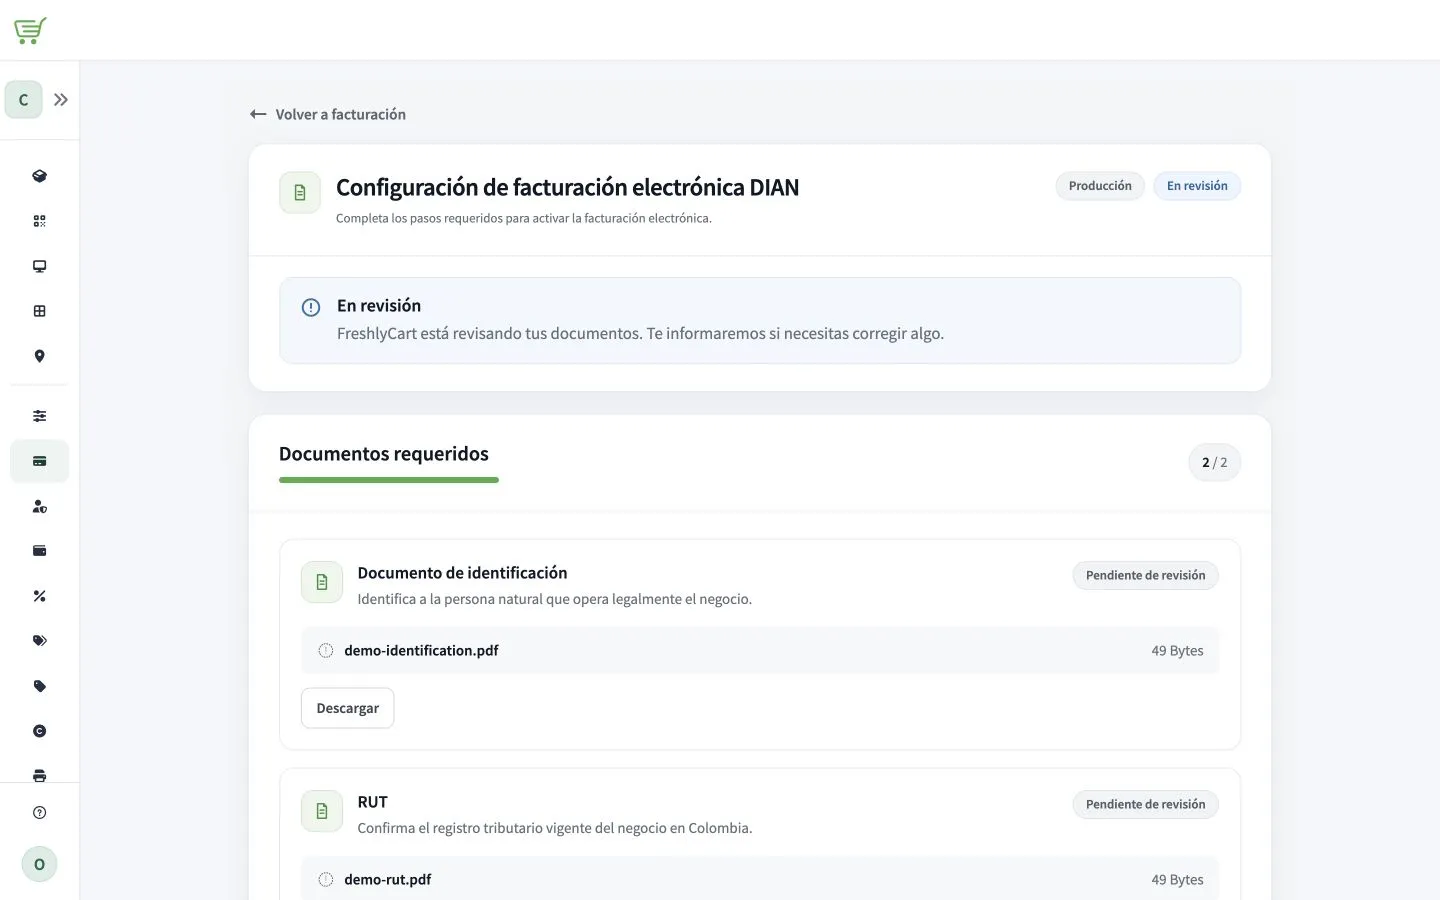Go back via Volver a facturación
Screen dimensions: 1440x900
328,114
